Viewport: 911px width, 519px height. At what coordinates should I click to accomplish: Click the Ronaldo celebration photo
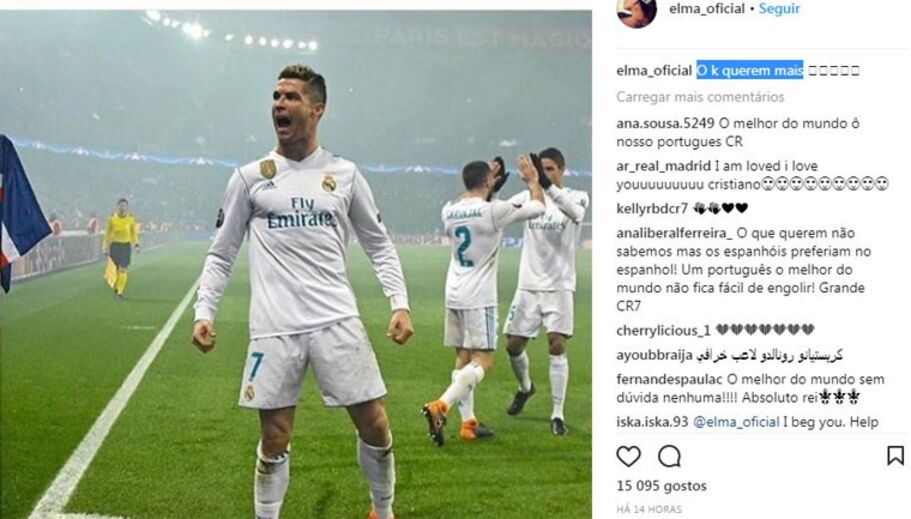click(296, 264)
